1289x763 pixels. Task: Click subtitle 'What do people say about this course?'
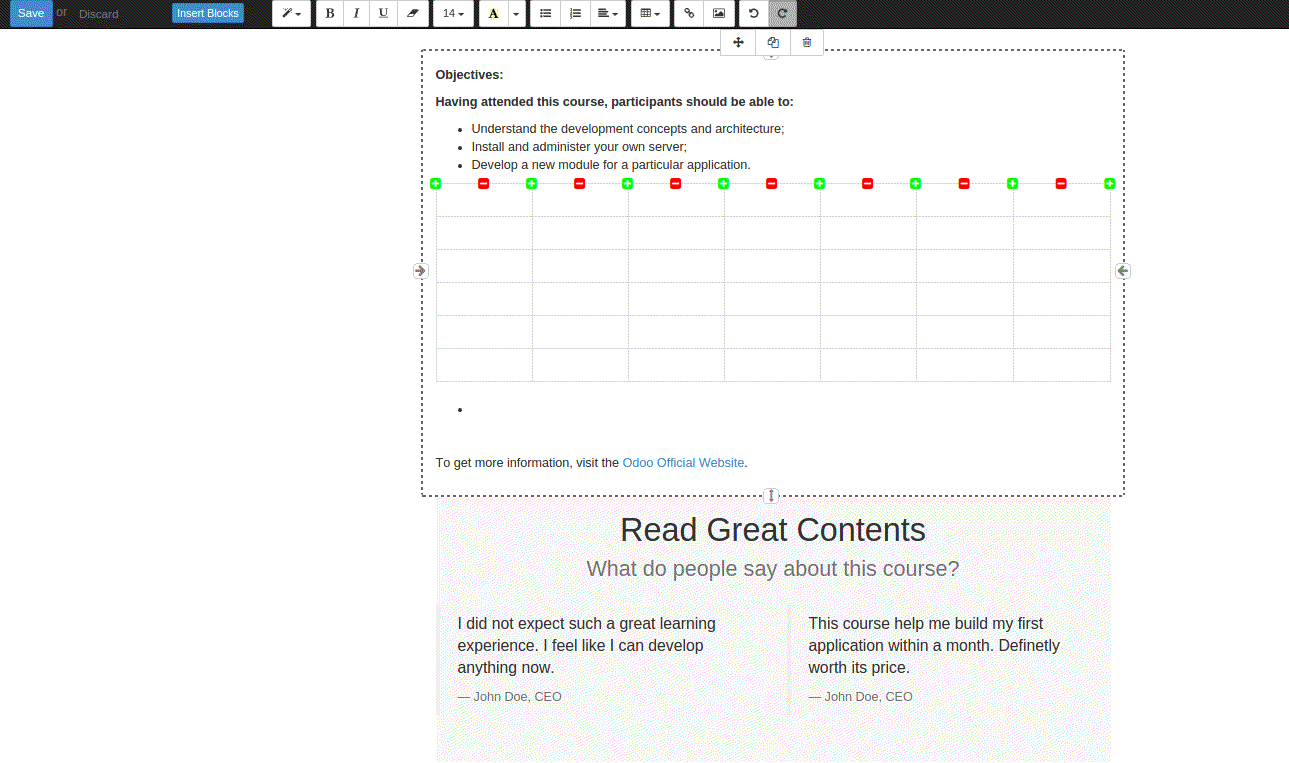click(773, 569)
